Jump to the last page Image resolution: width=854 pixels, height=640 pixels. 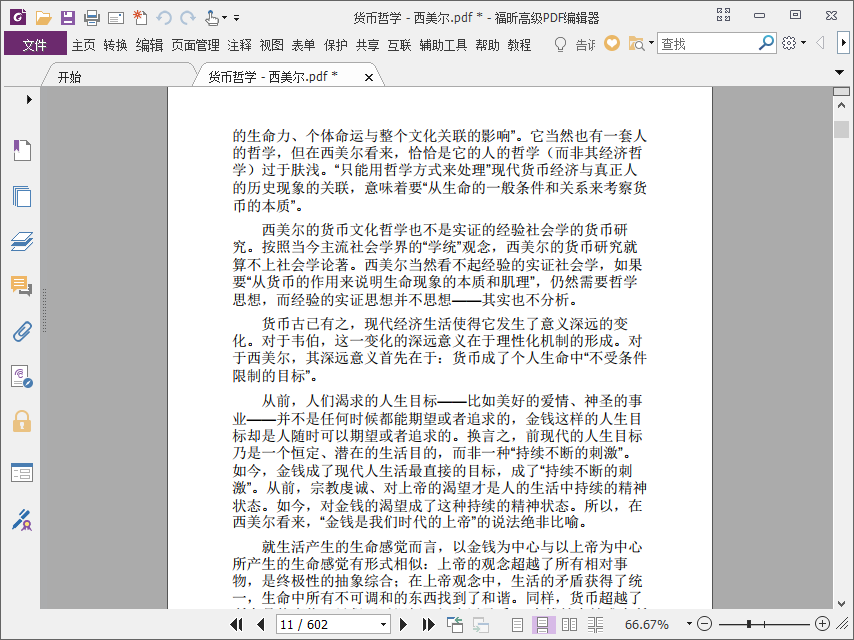428,624
